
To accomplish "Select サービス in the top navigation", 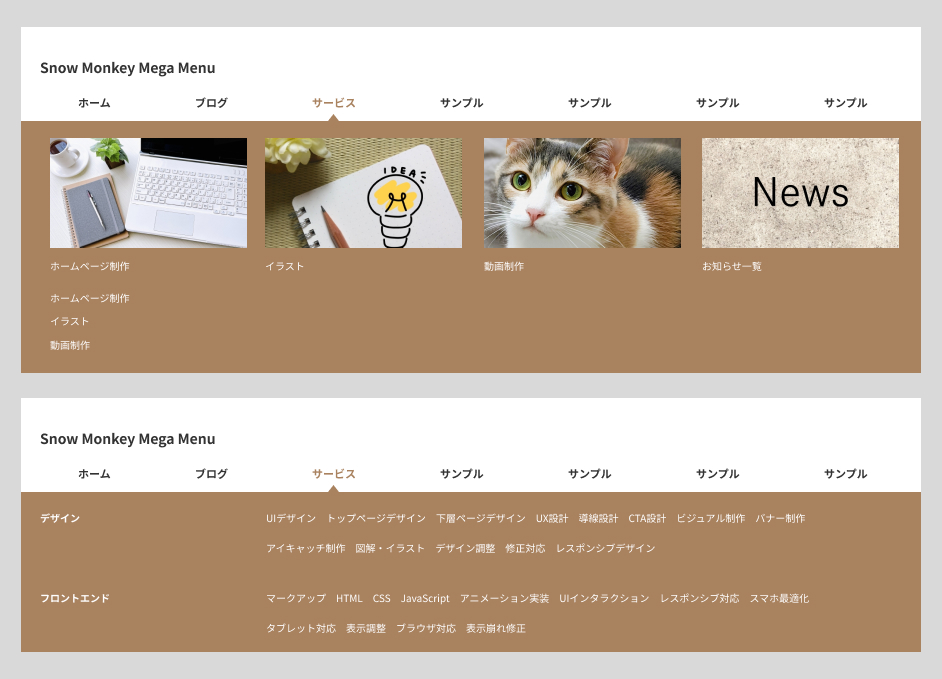I will tap(333, 102).
